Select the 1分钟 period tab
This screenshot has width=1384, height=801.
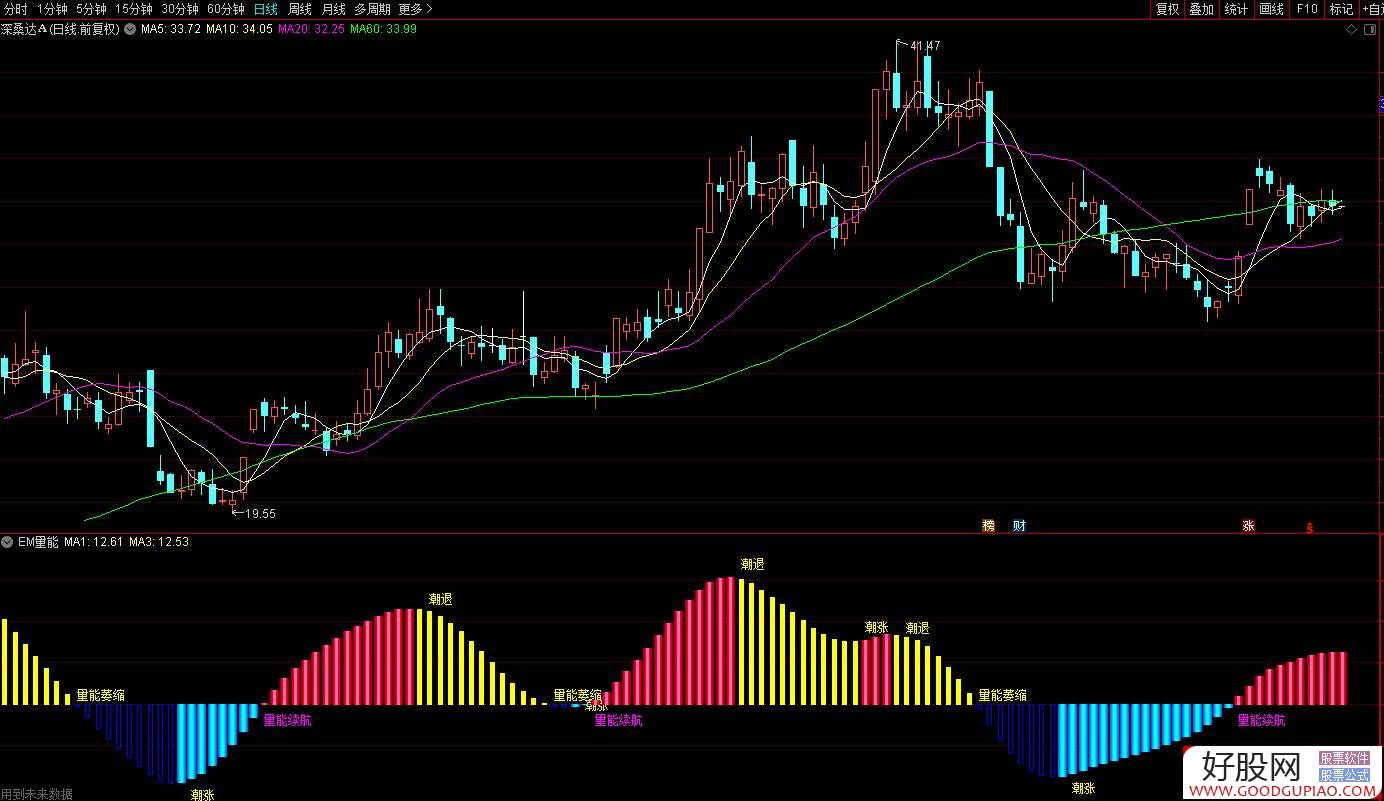click(x=52, y=9)
